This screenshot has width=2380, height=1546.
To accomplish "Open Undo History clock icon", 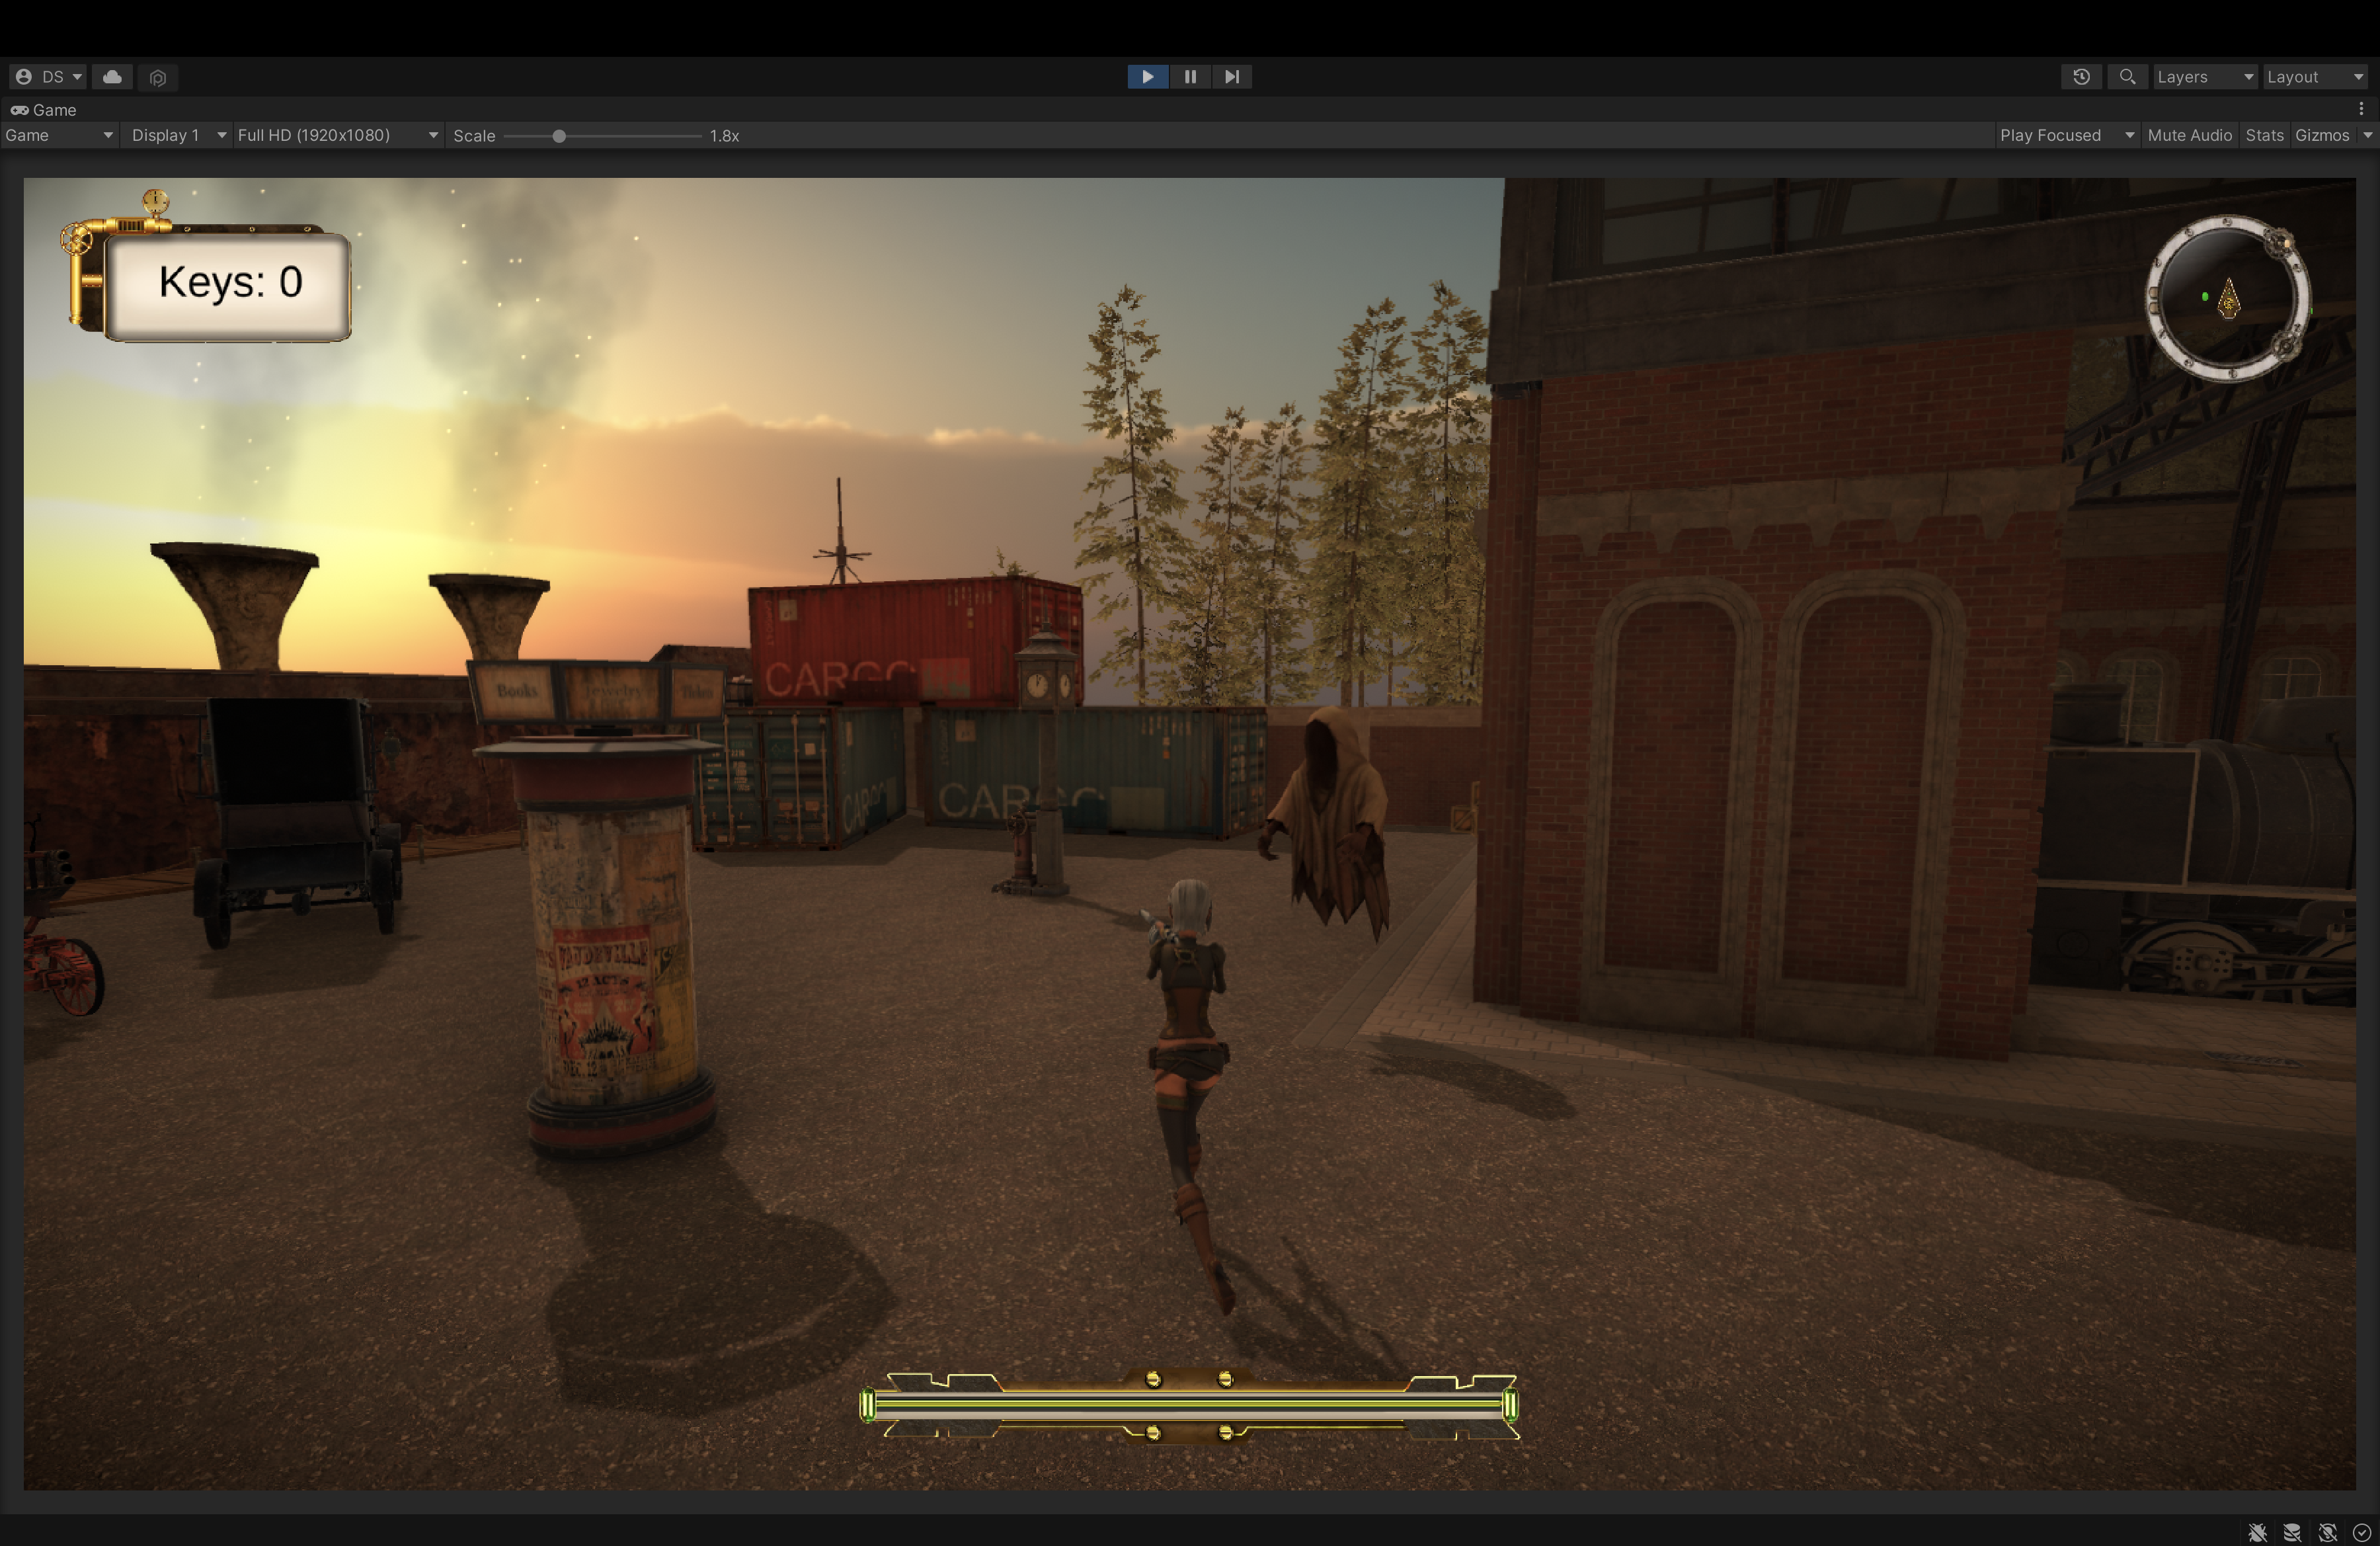I will pyautogui.click(x=2081, y=77).
